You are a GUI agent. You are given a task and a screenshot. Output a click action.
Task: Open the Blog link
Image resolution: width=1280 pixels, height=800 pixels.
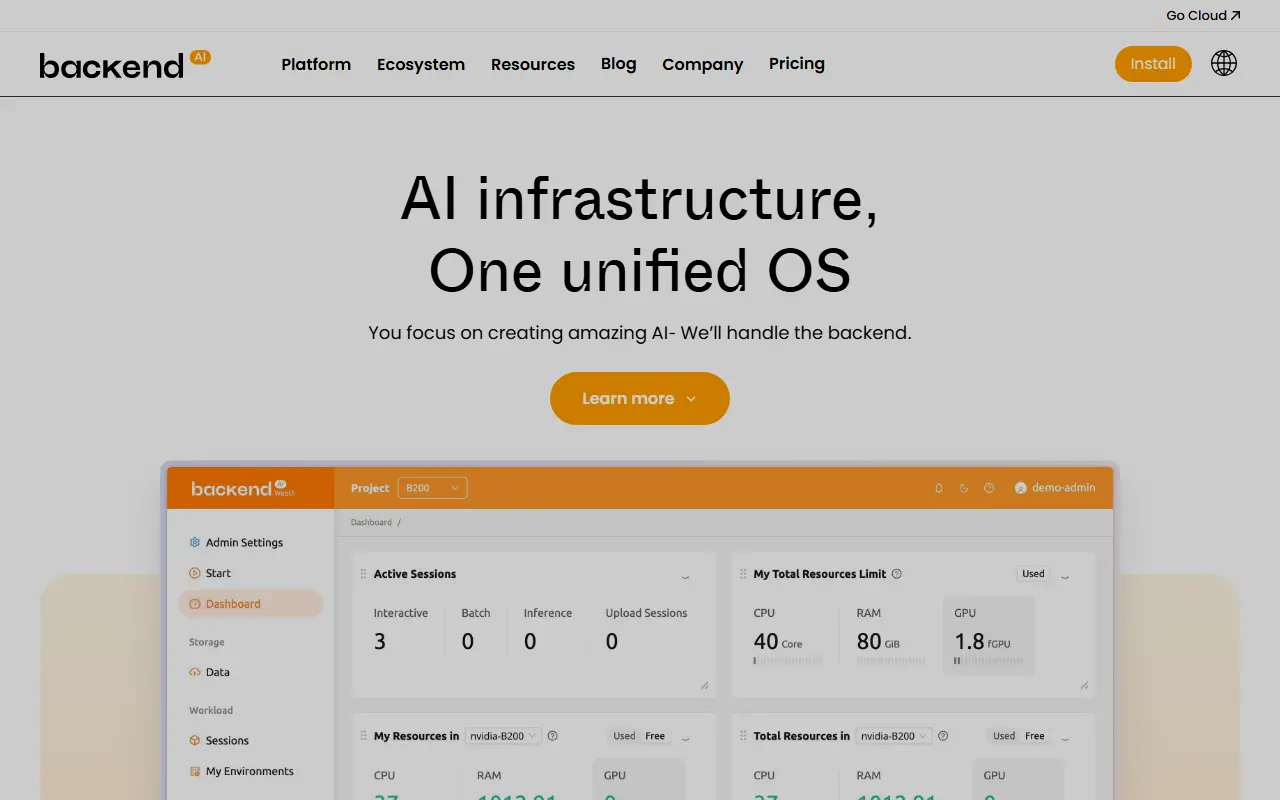point(619,64)
